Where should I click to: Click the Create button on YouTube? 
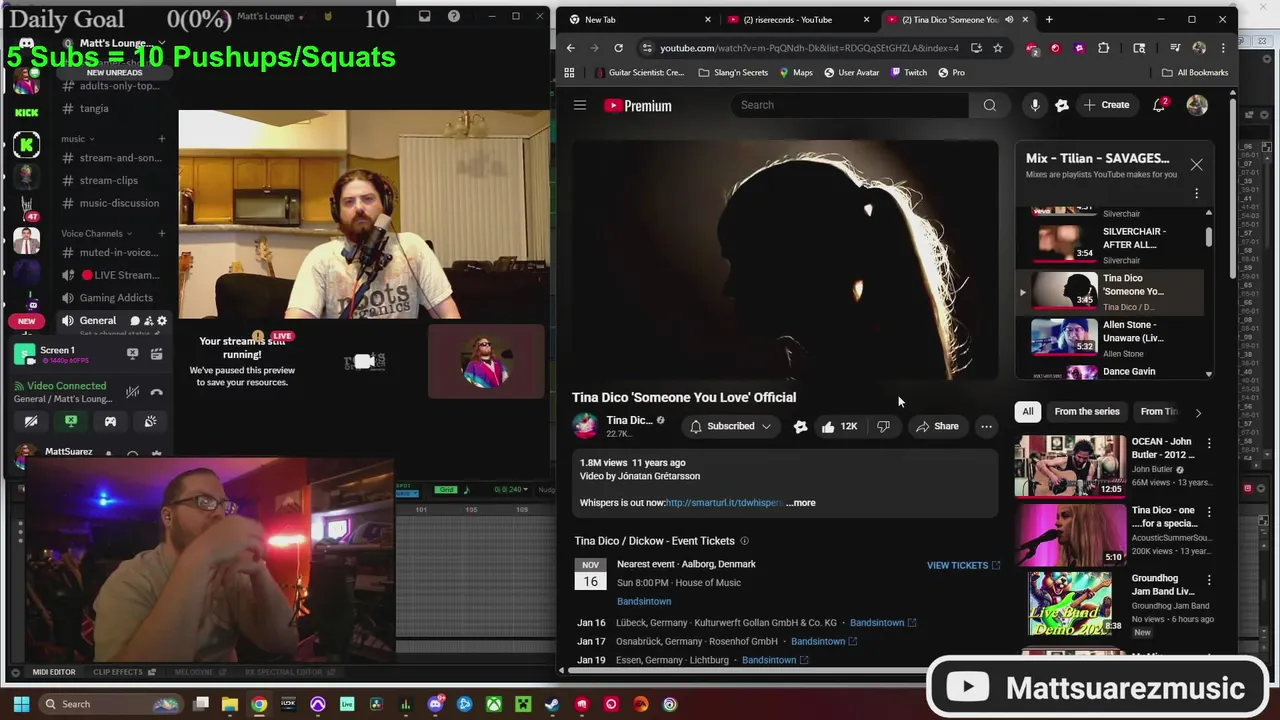pyautogui.click(x=1106, y=105)
